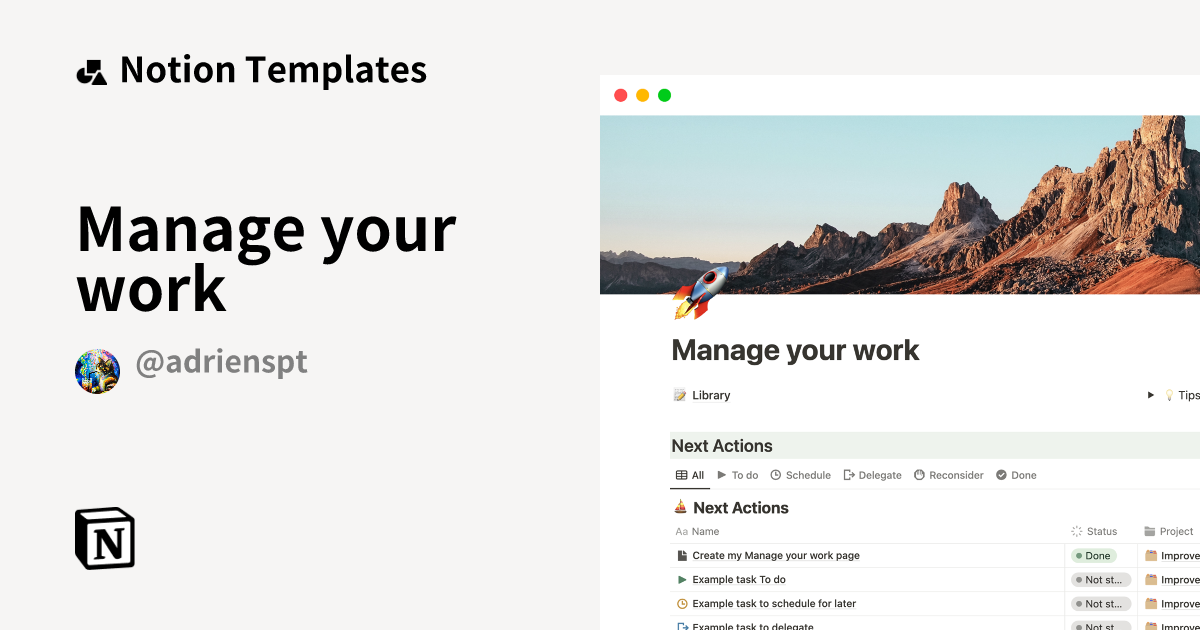Screen dimensions: 1200x630
Task: Switch to the To do view tab
Action: 740,475
